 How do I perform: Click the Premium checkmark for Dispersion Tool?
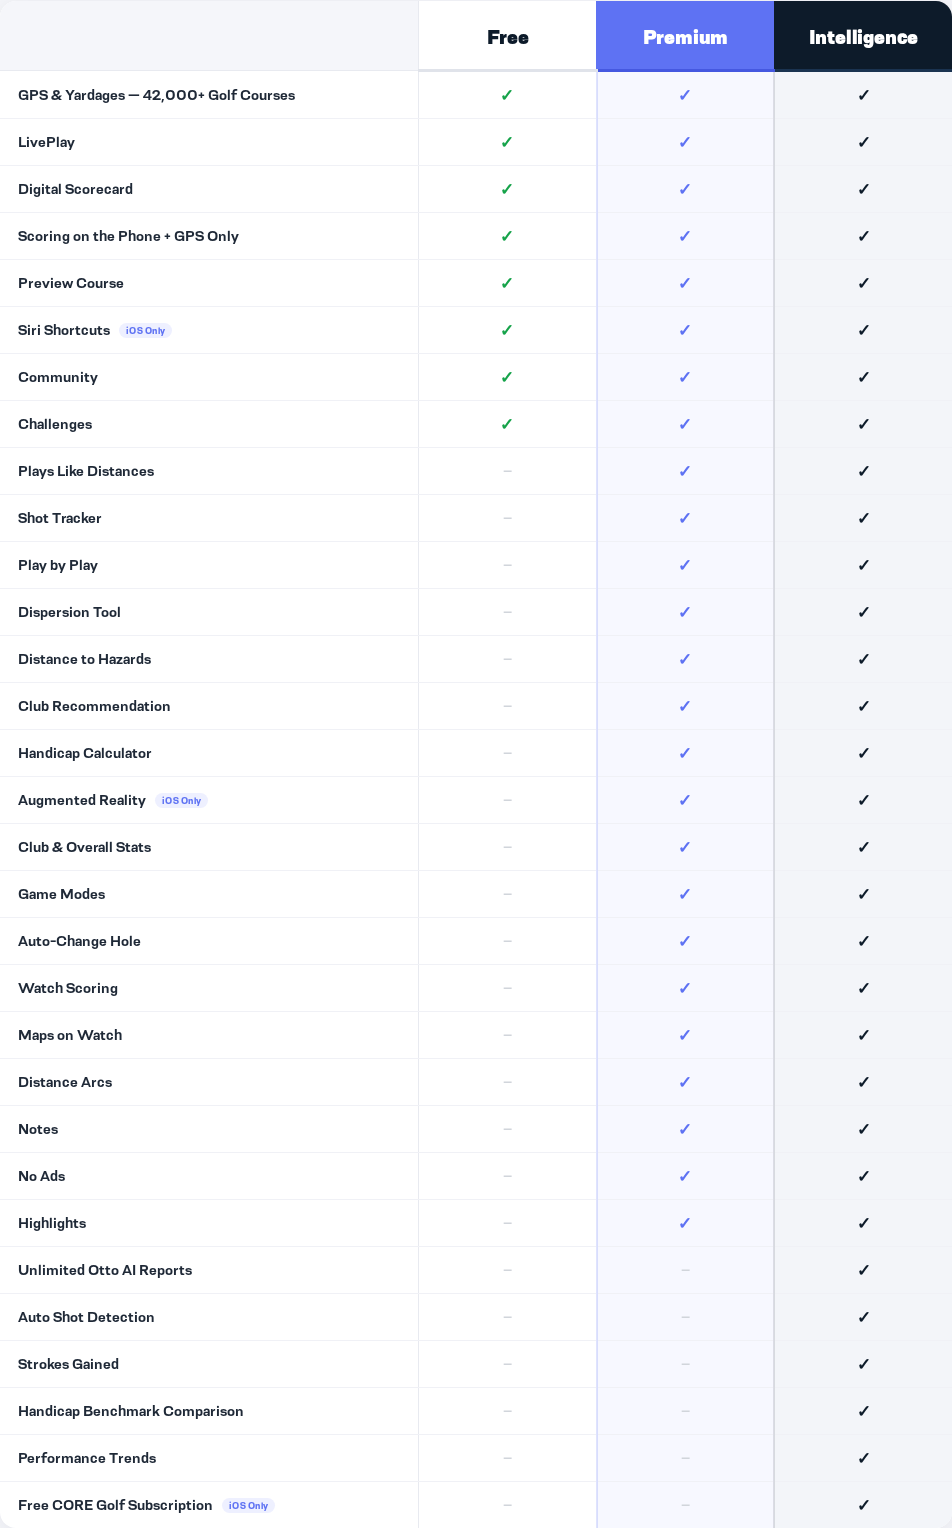[x=685, y=612]
